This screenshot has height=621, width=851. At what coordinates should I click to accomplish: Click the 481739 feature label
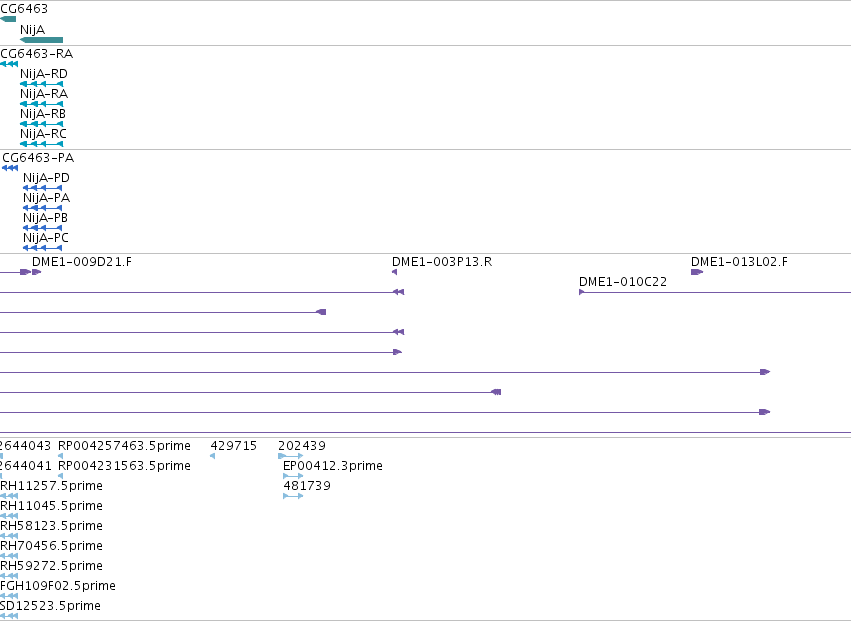point(307,486)
